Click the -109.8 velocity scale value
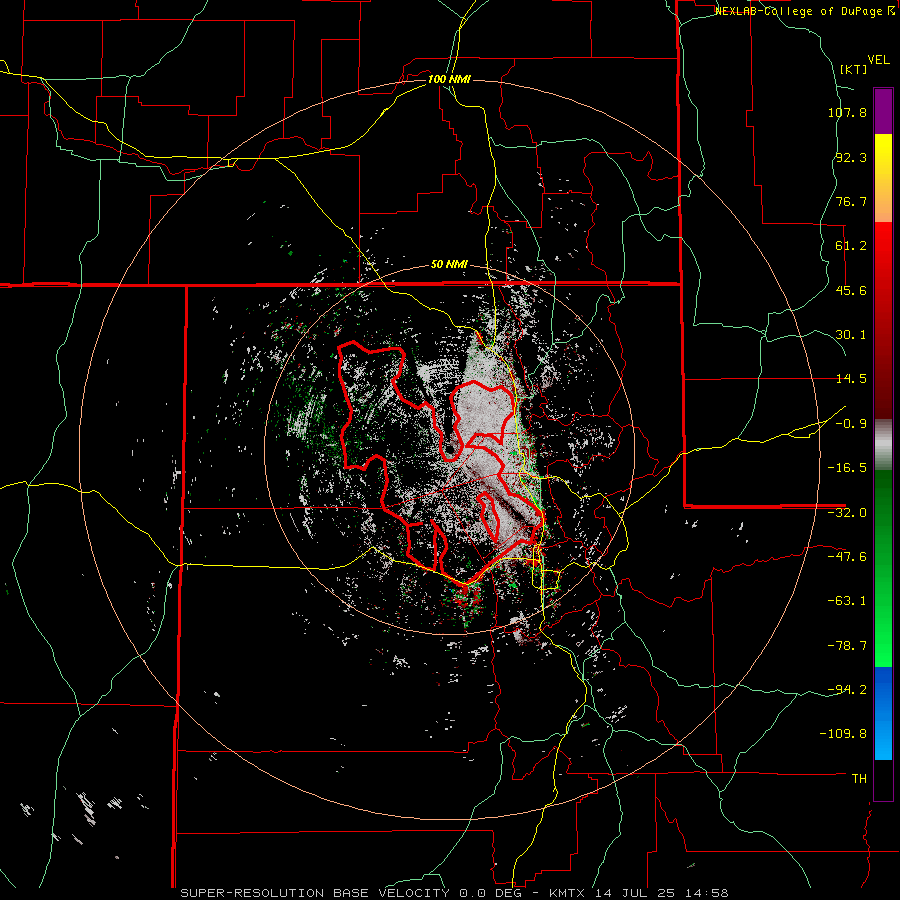 843,734
